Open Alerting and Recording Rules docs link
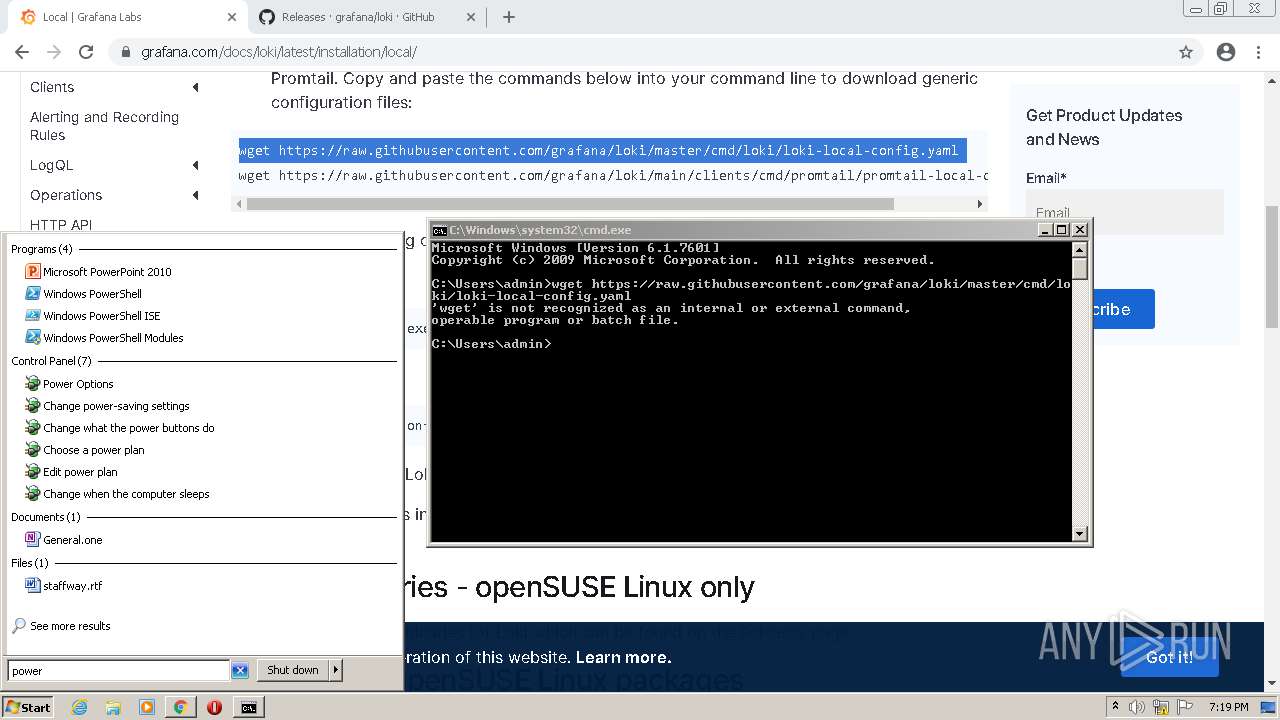 click(104, 126)
